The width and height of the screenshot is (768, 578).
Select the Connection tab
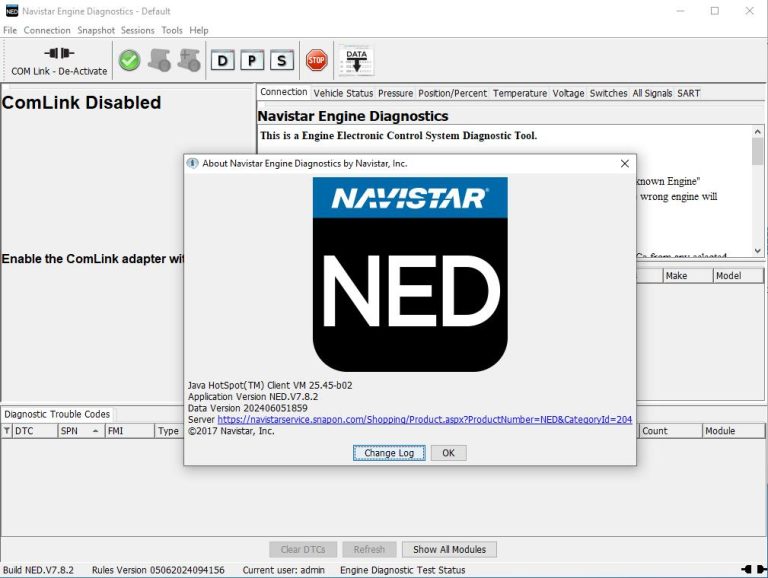coord(284,92)
